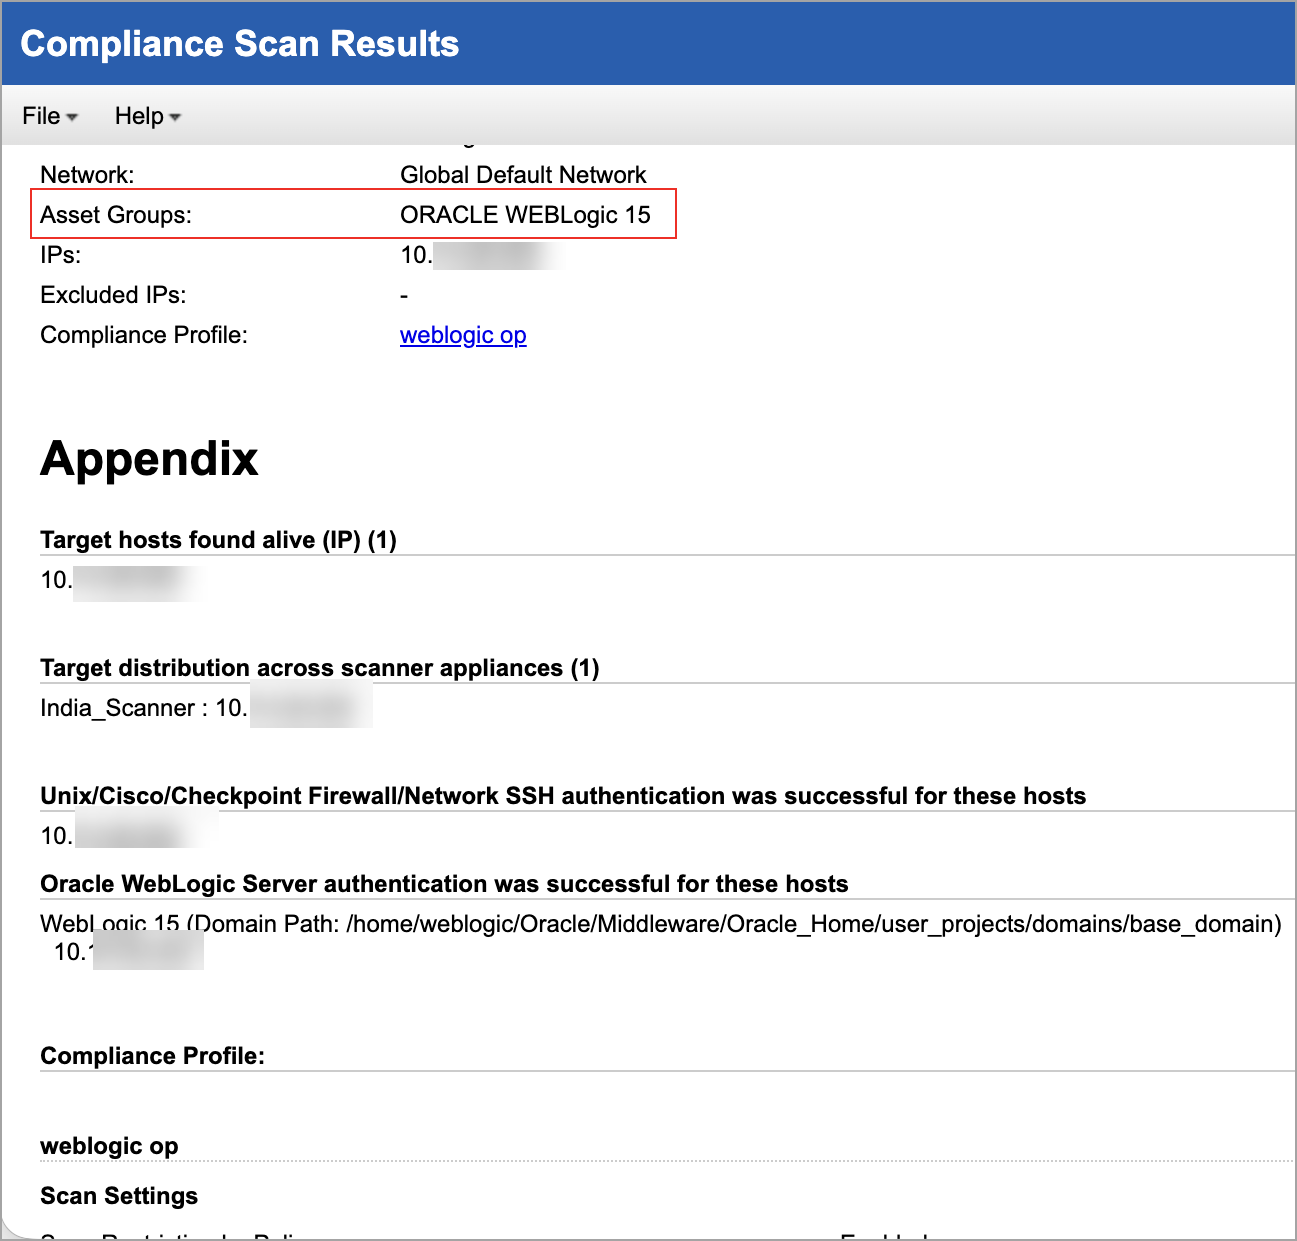The image size is (1297, 1241).
Task: Open the Help menu
Action: 147,116
